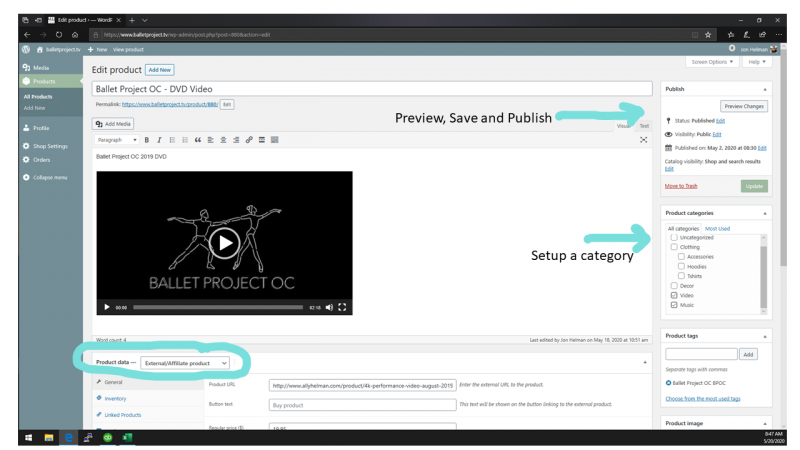This screenshot has width=800, height=450.
Task: Click the Product URL input field
Action: click(x=362, y=386)
